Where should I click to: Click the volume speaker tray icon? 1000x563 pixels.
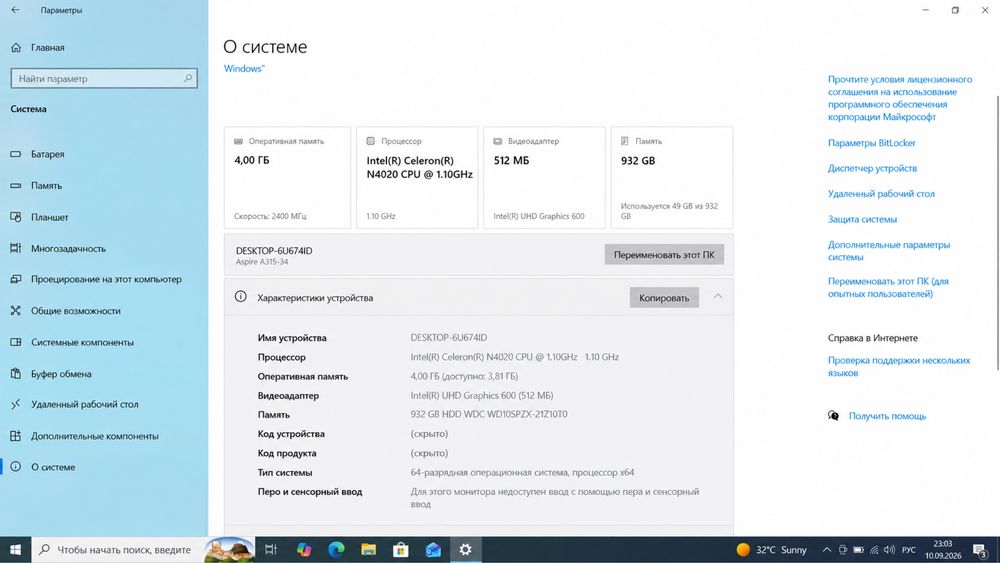889,549
